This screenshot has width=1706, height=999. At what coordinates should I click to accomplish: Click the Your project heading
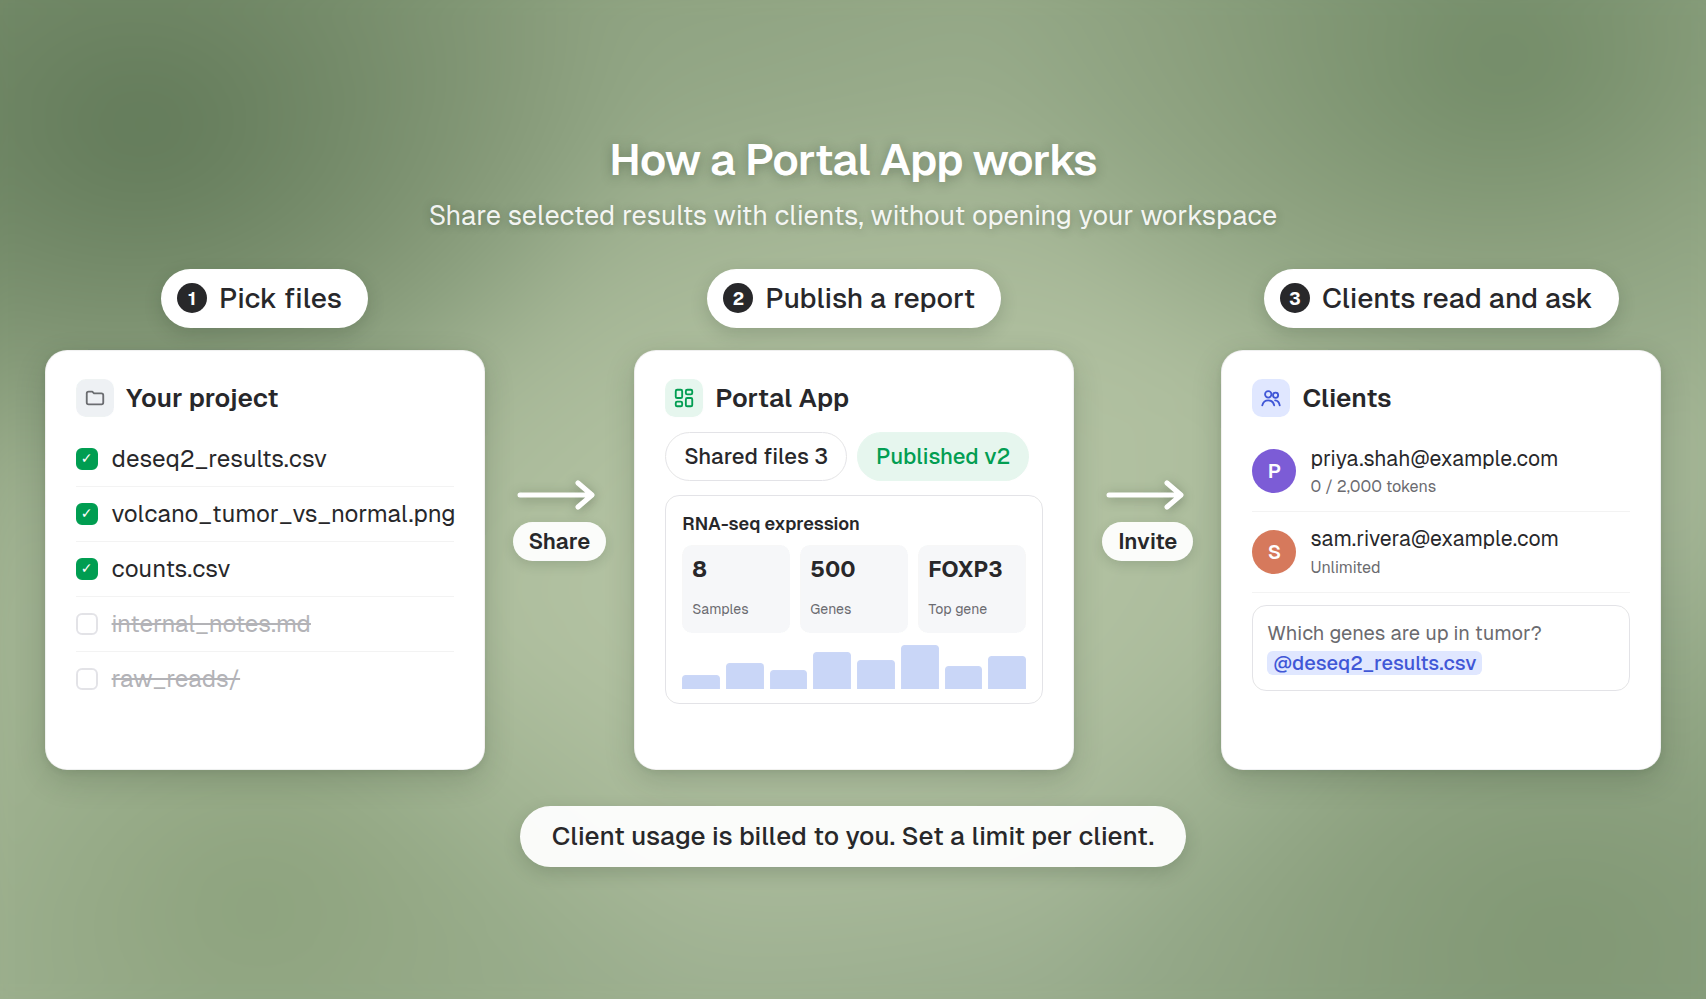[202, 398]
